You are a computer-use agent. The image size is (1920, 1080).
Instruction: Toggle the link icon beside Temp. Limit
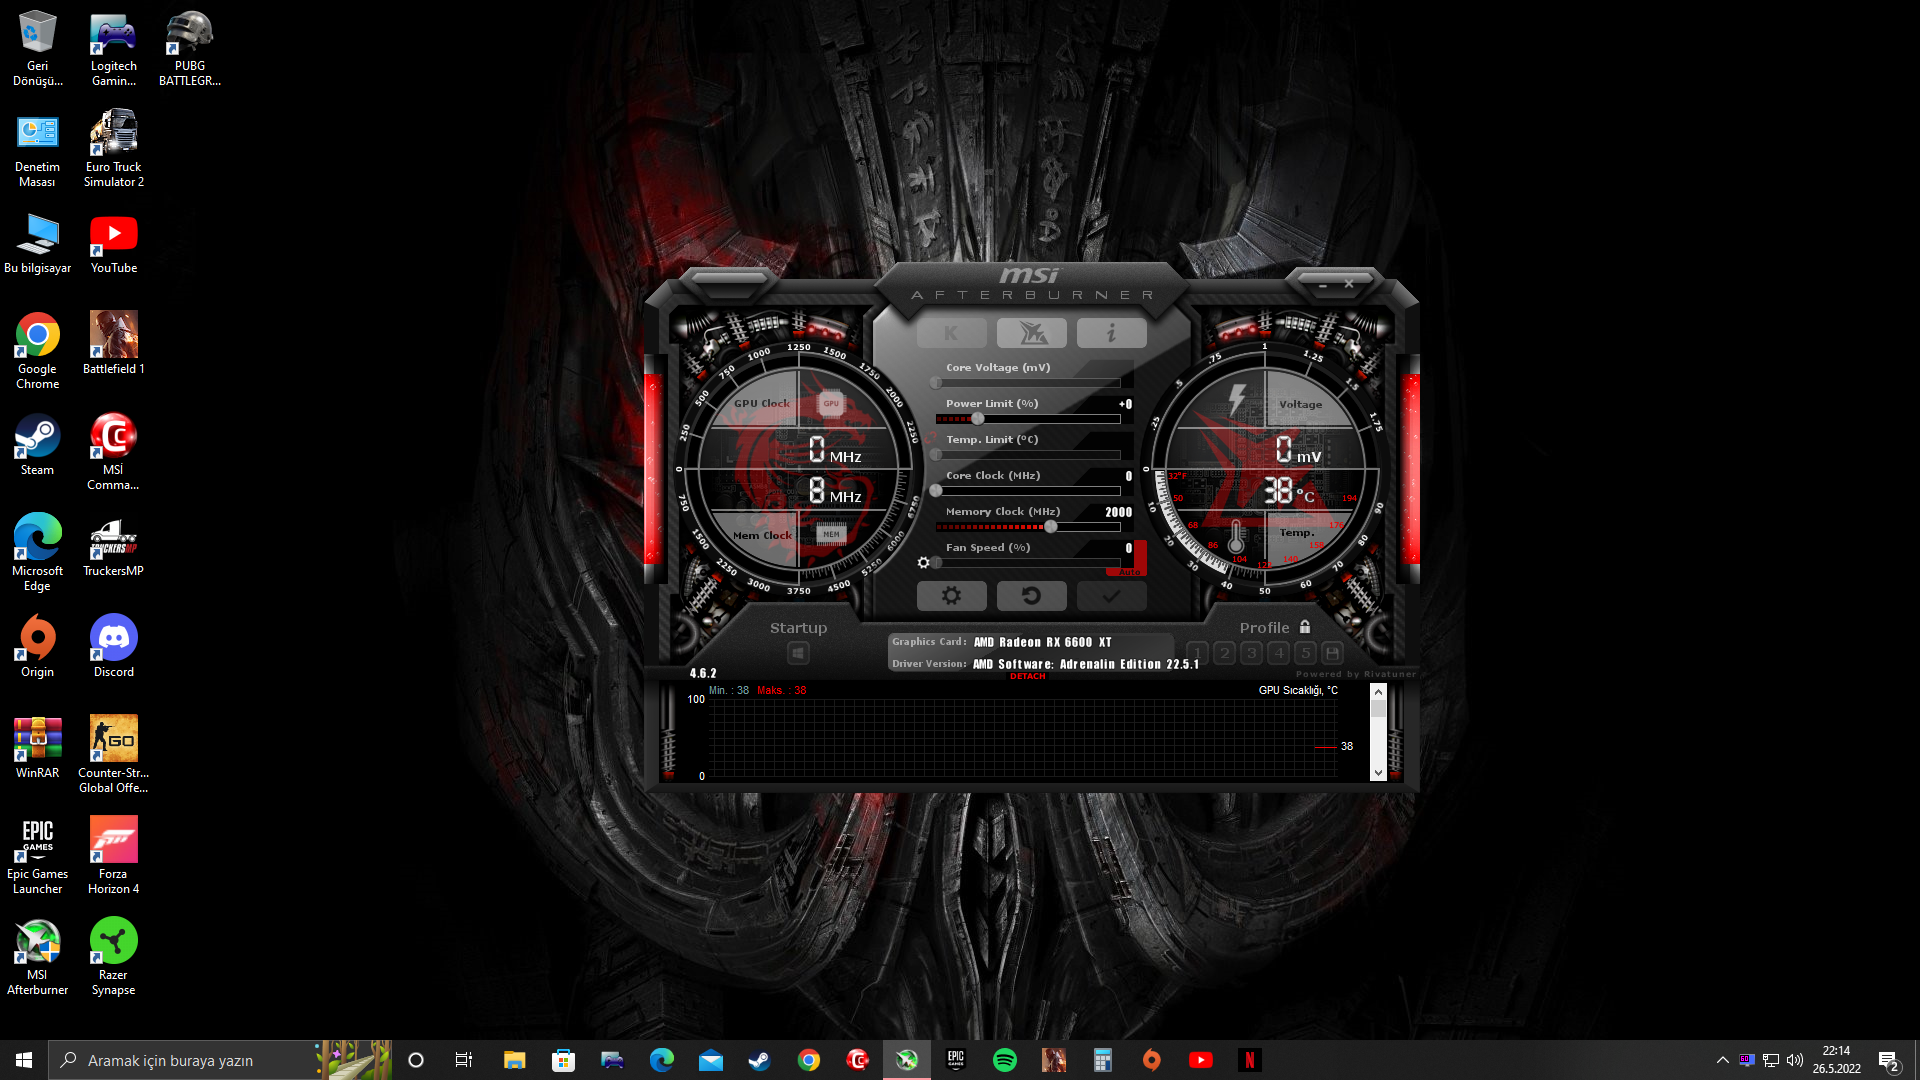click(931, 439)
